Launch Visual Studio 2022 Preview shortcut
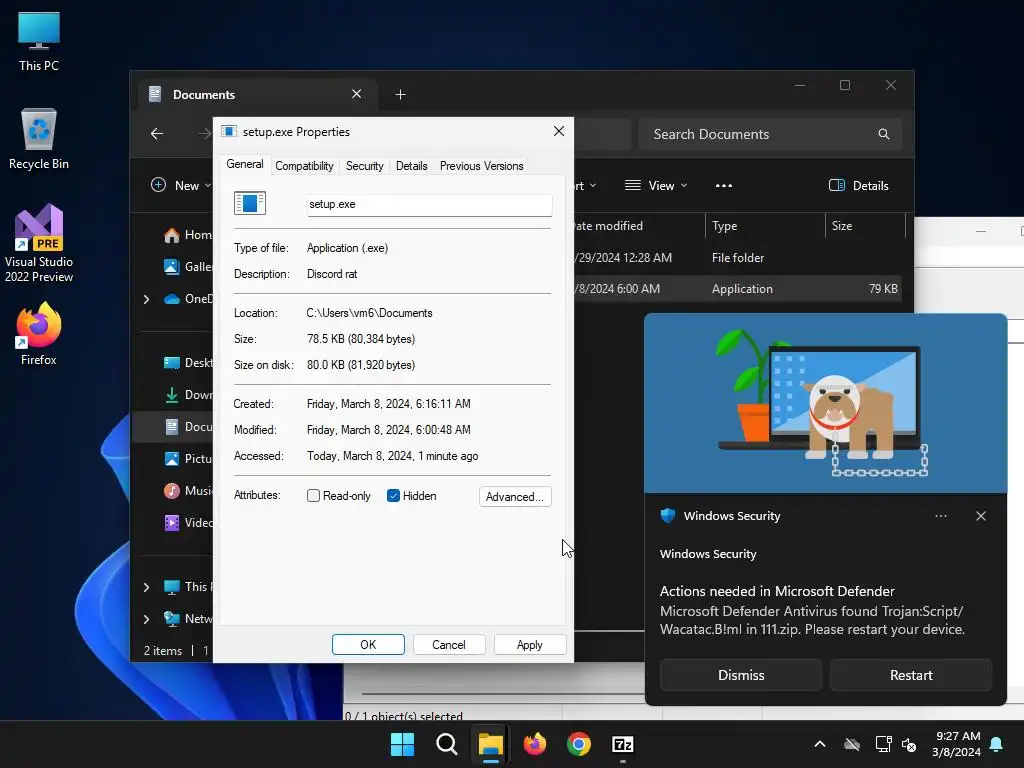 pyautogui.click(x=39, y=244)
